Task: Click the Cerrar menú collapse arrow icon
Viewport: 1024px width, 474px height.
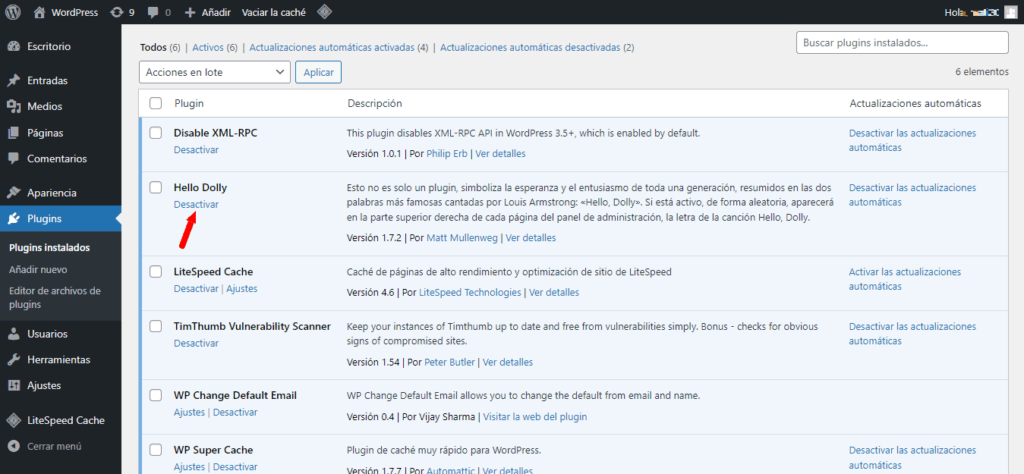Action: click(x=14, y=447)
